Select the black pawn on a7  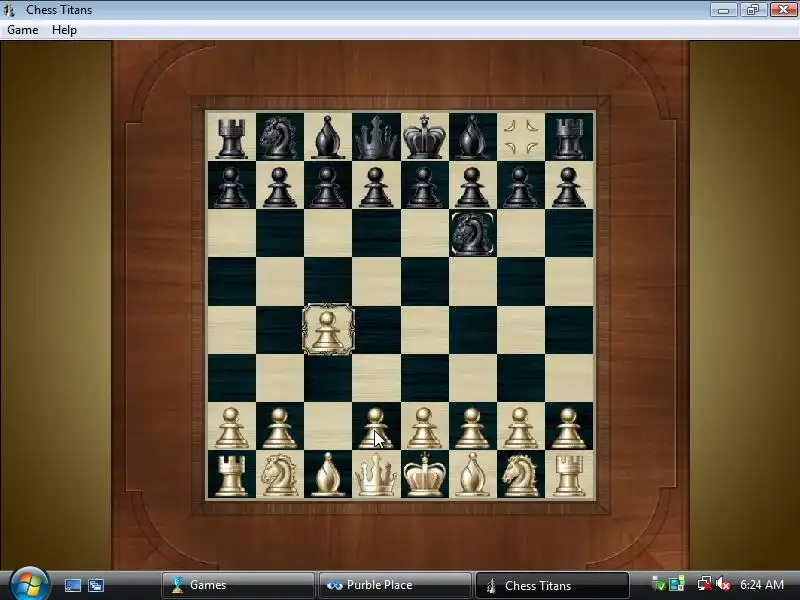231,186
